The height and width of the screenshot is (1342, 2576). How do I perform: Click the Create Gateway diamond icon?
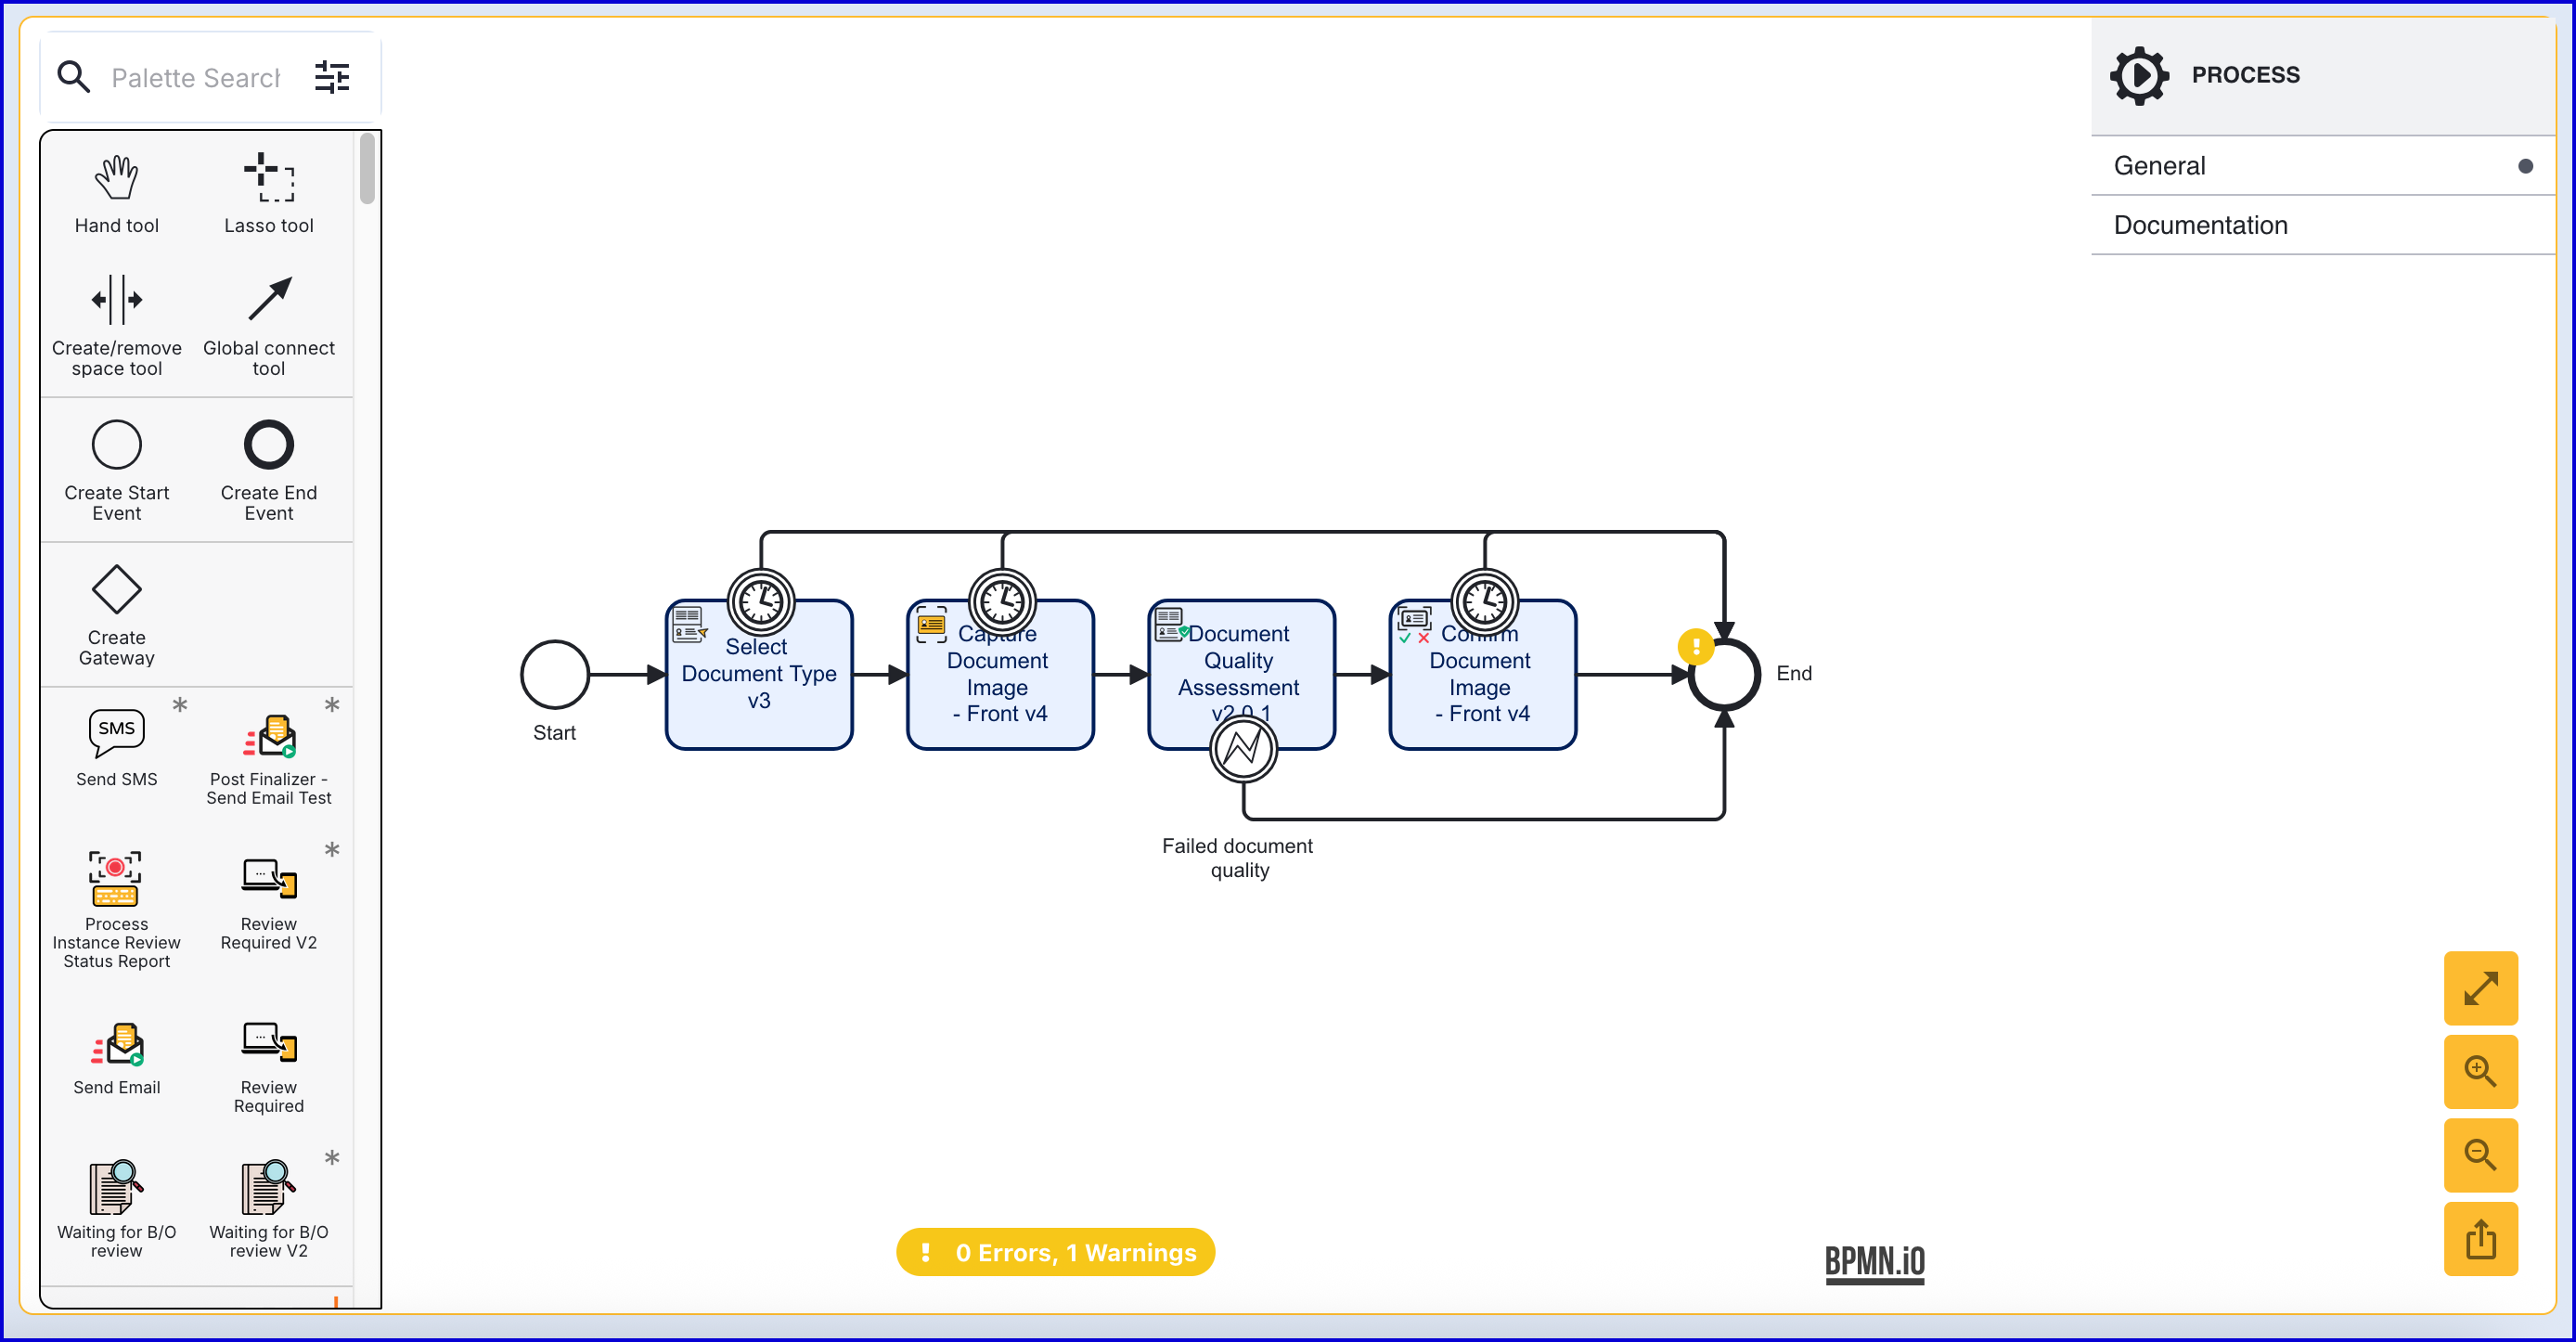click(116, 590)
